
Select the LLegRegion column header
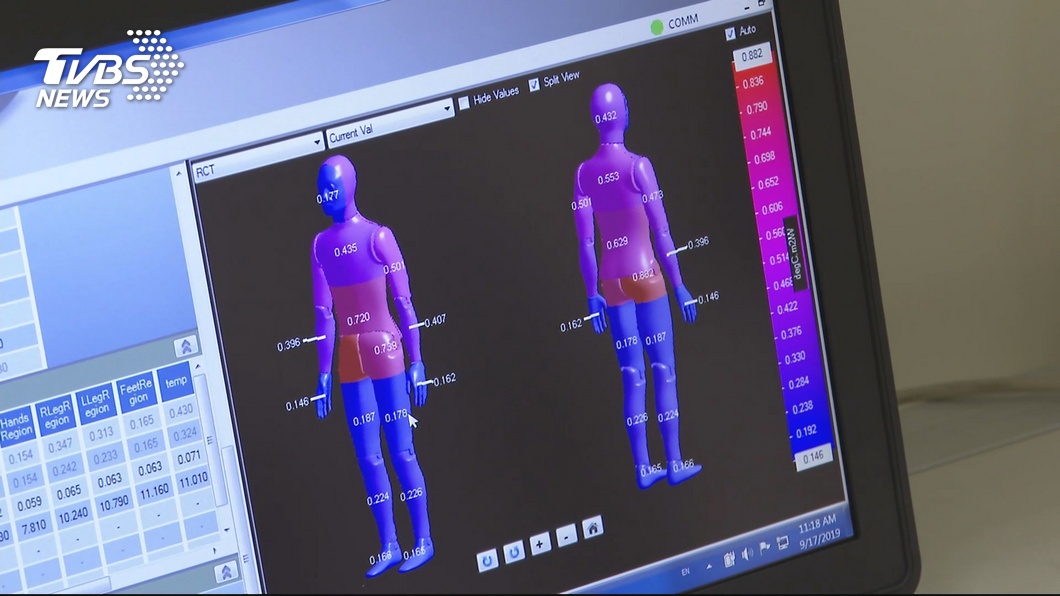point(96,405)
